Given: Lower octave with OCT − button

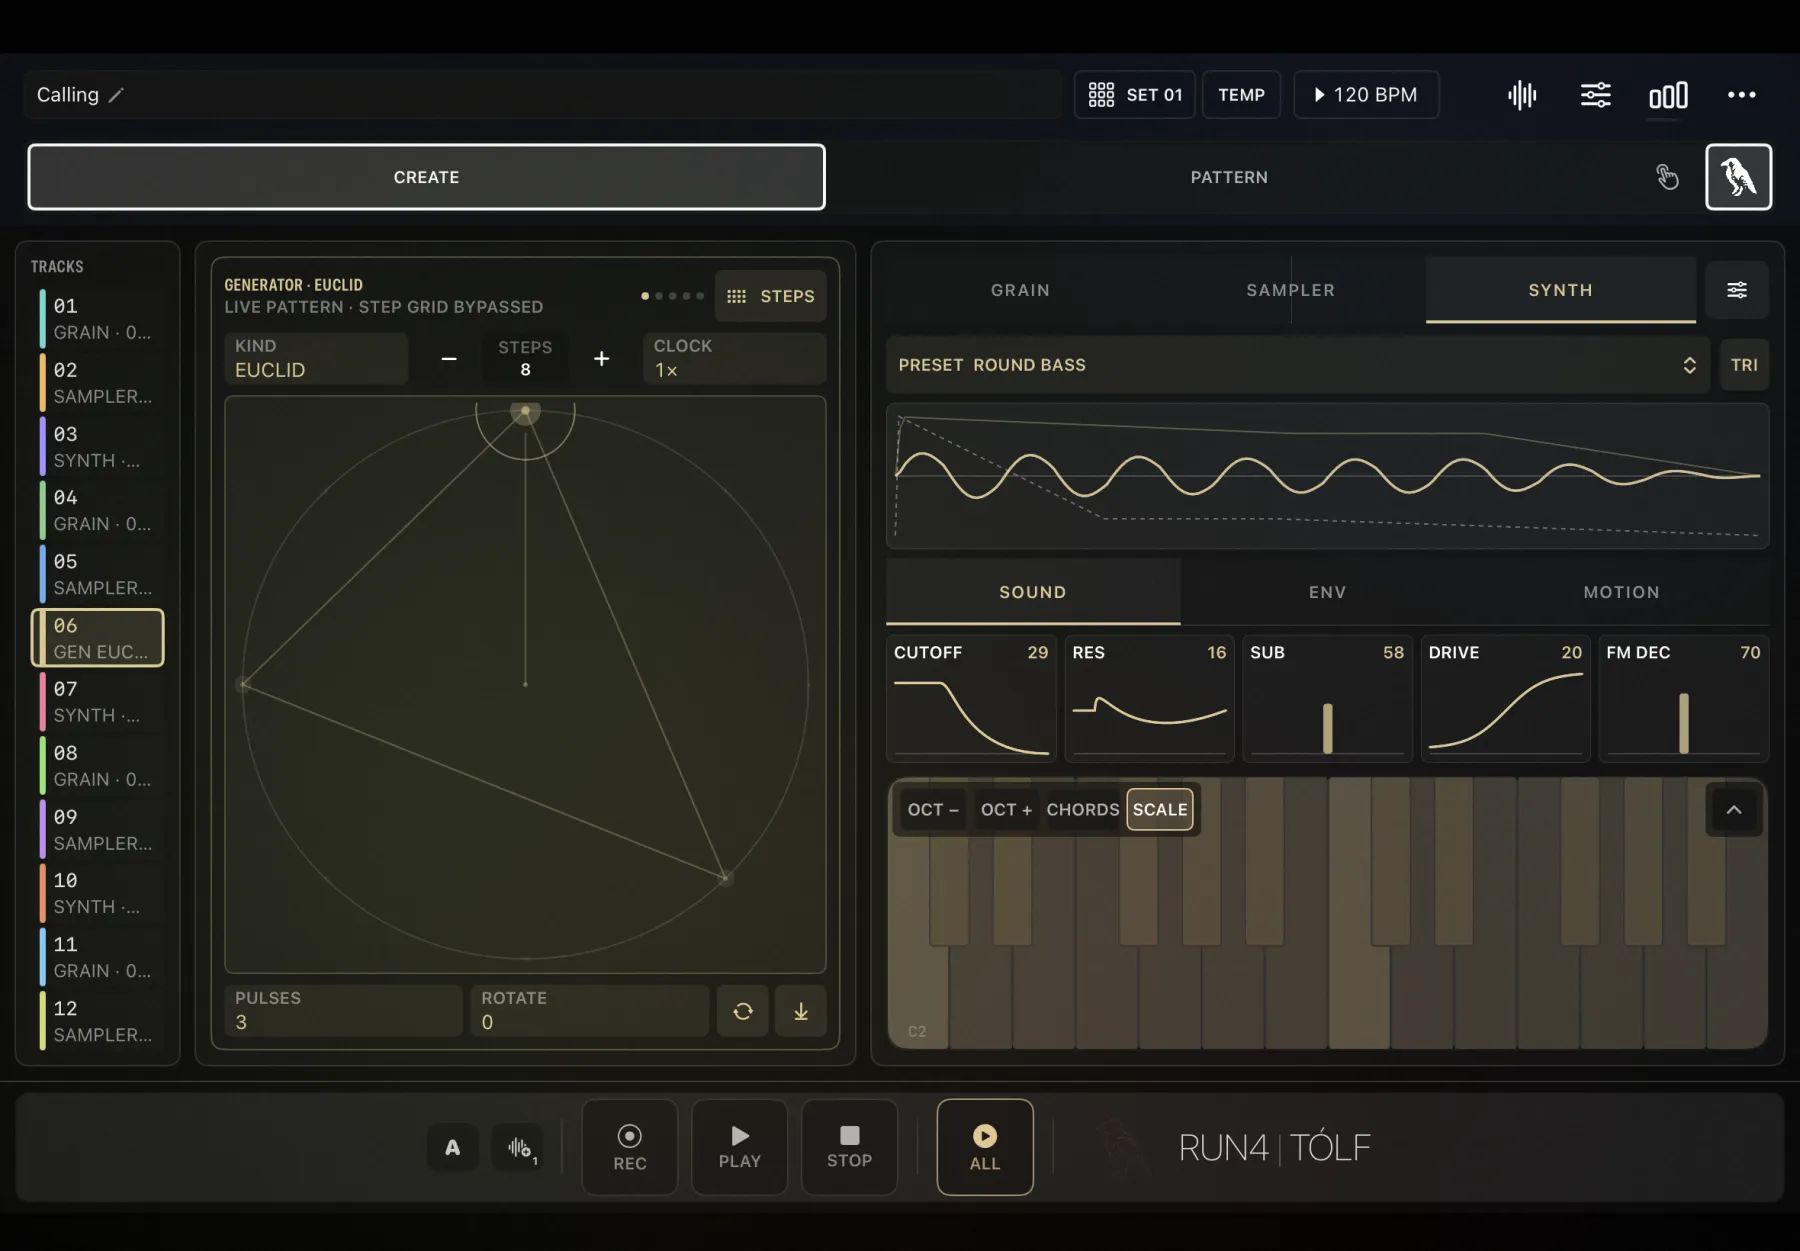Looking at the screenshot, I should click(933, 809).
